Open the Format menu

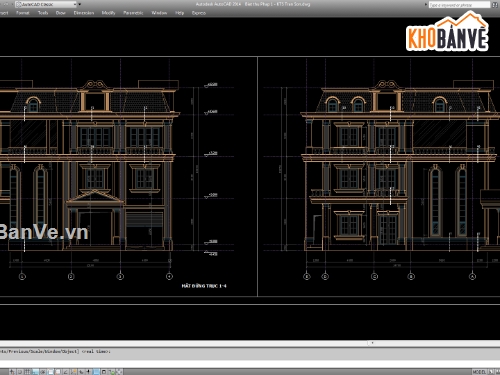(23, 13)
